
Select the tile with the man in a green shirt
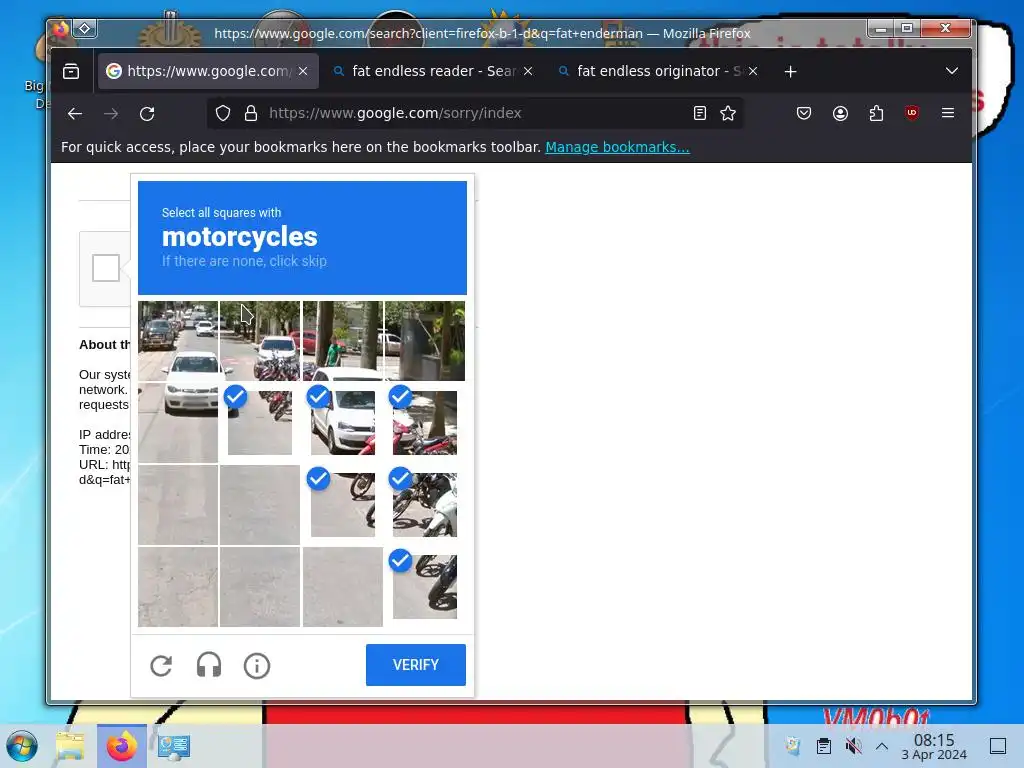[343, 341]
